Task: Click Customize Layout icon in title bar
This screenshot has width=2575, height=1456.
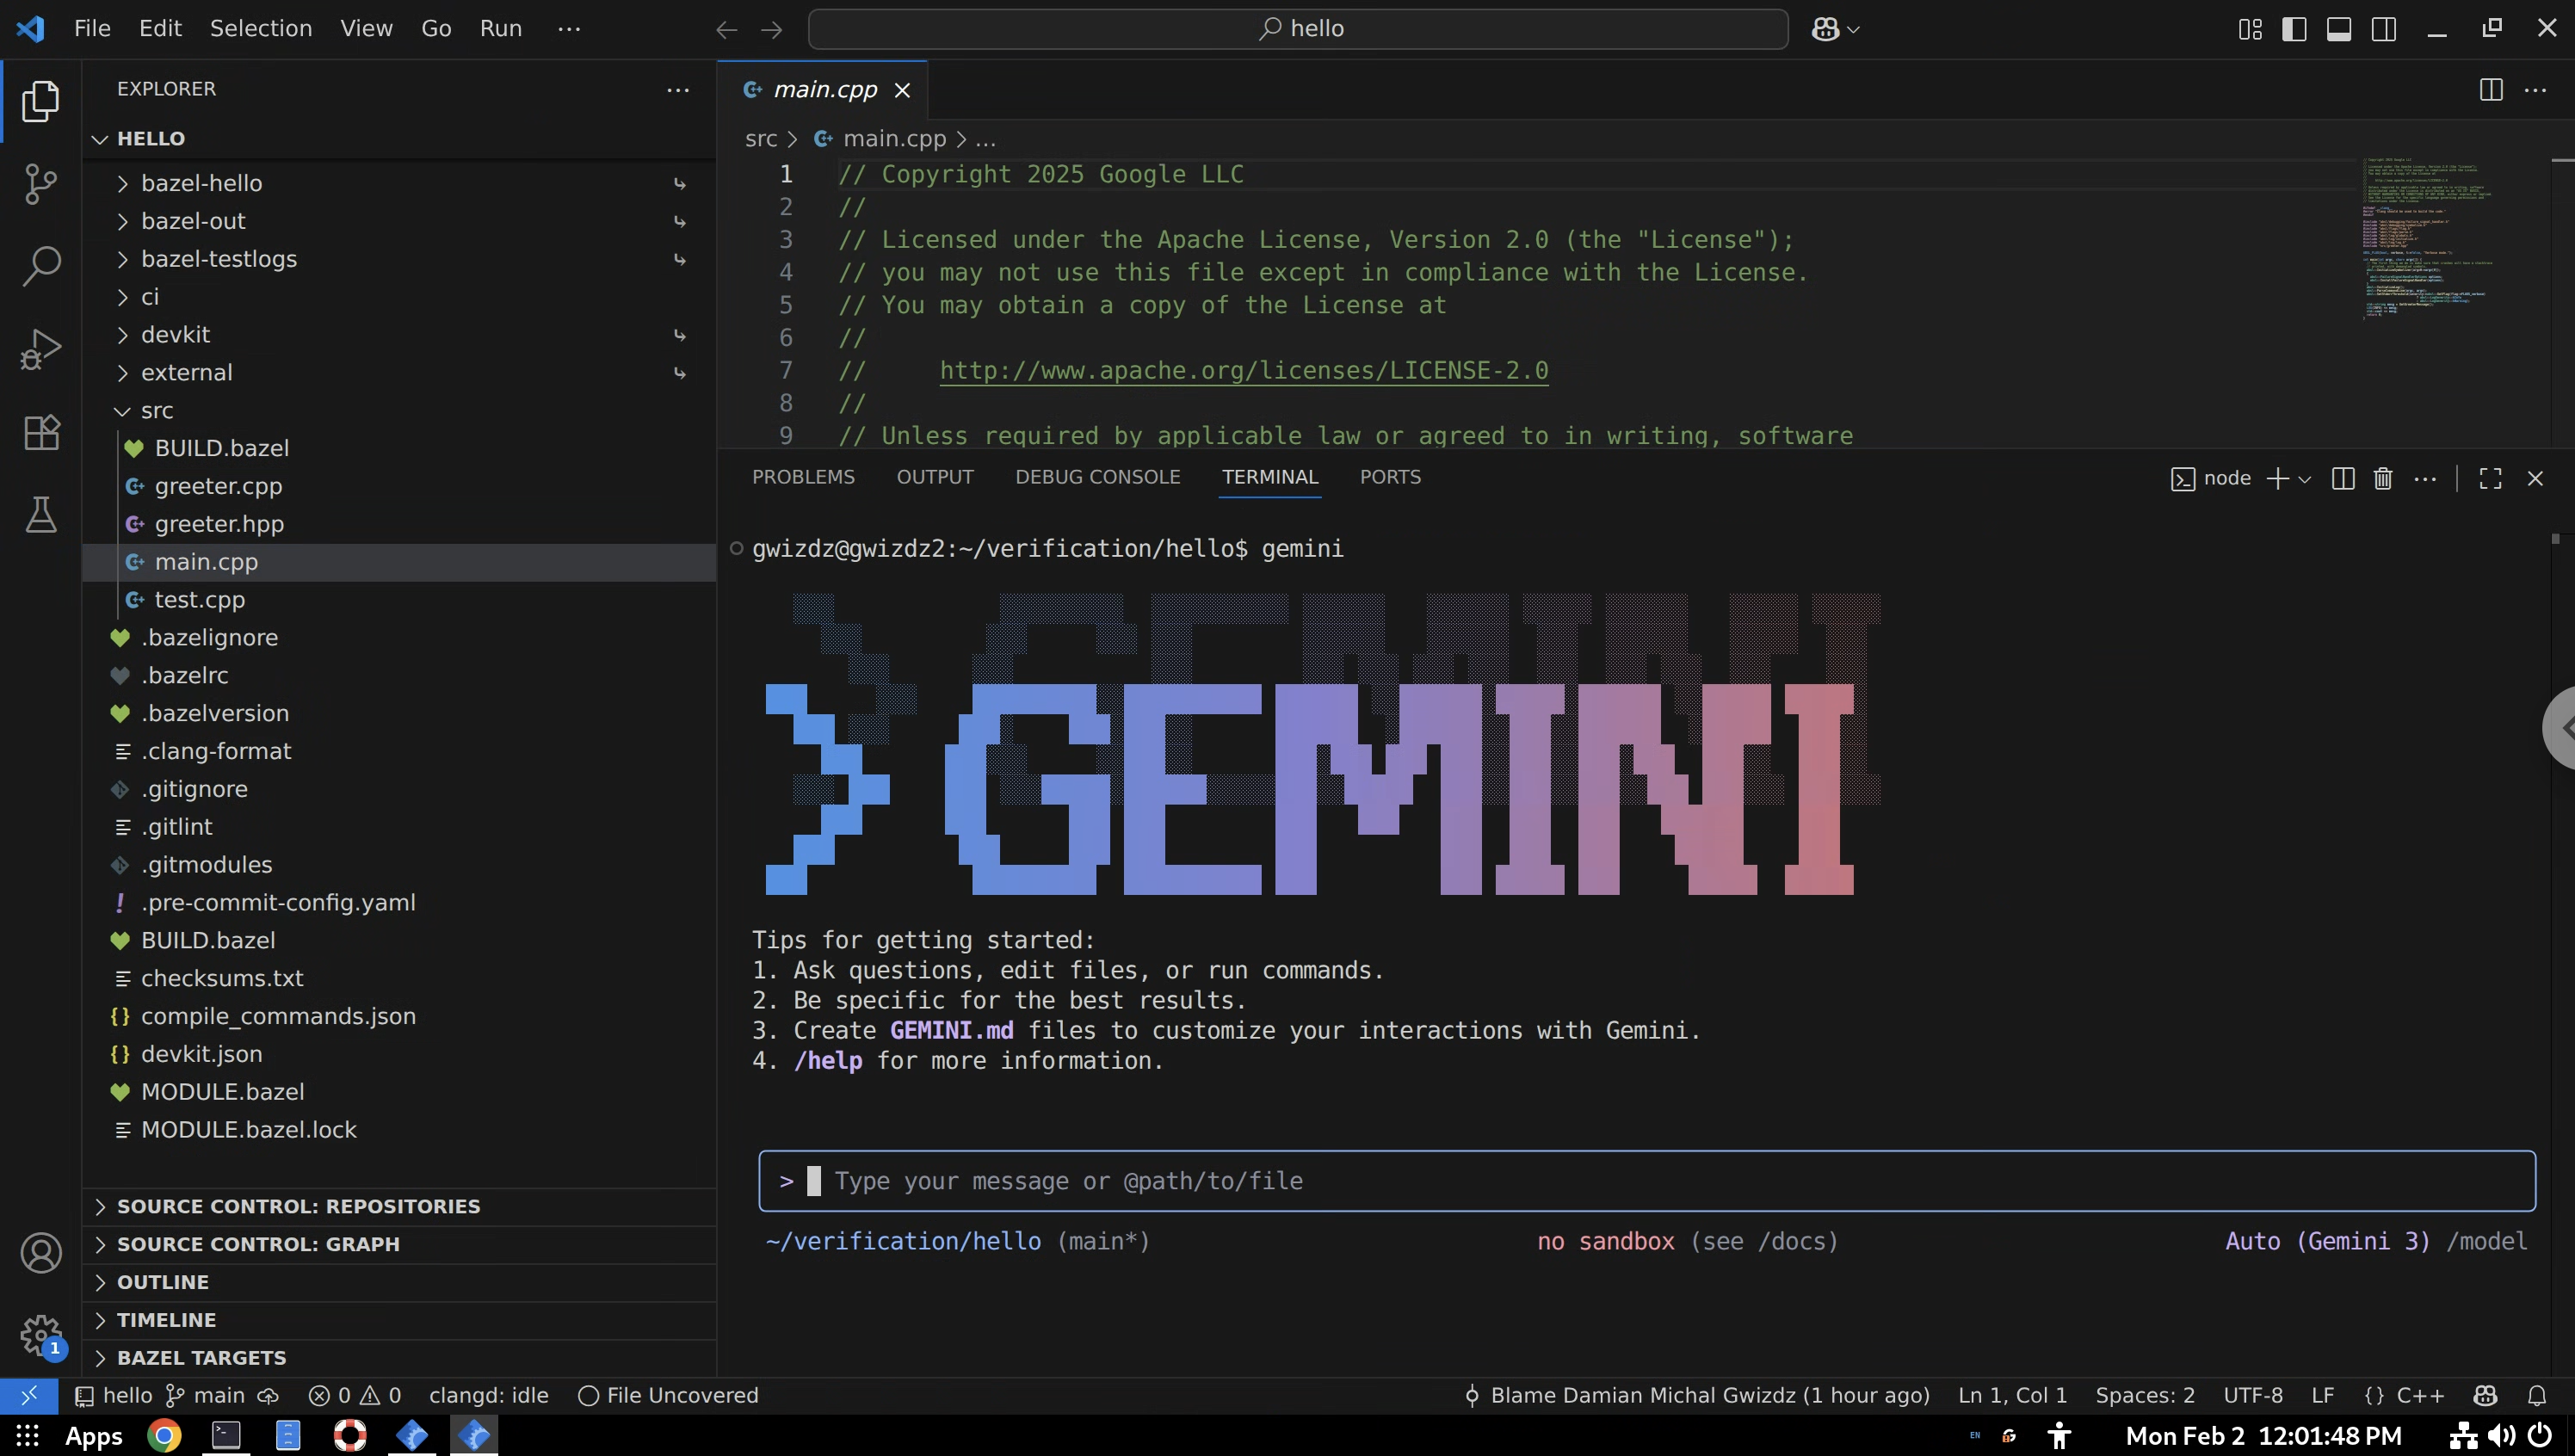Action: click(2250, 29)
